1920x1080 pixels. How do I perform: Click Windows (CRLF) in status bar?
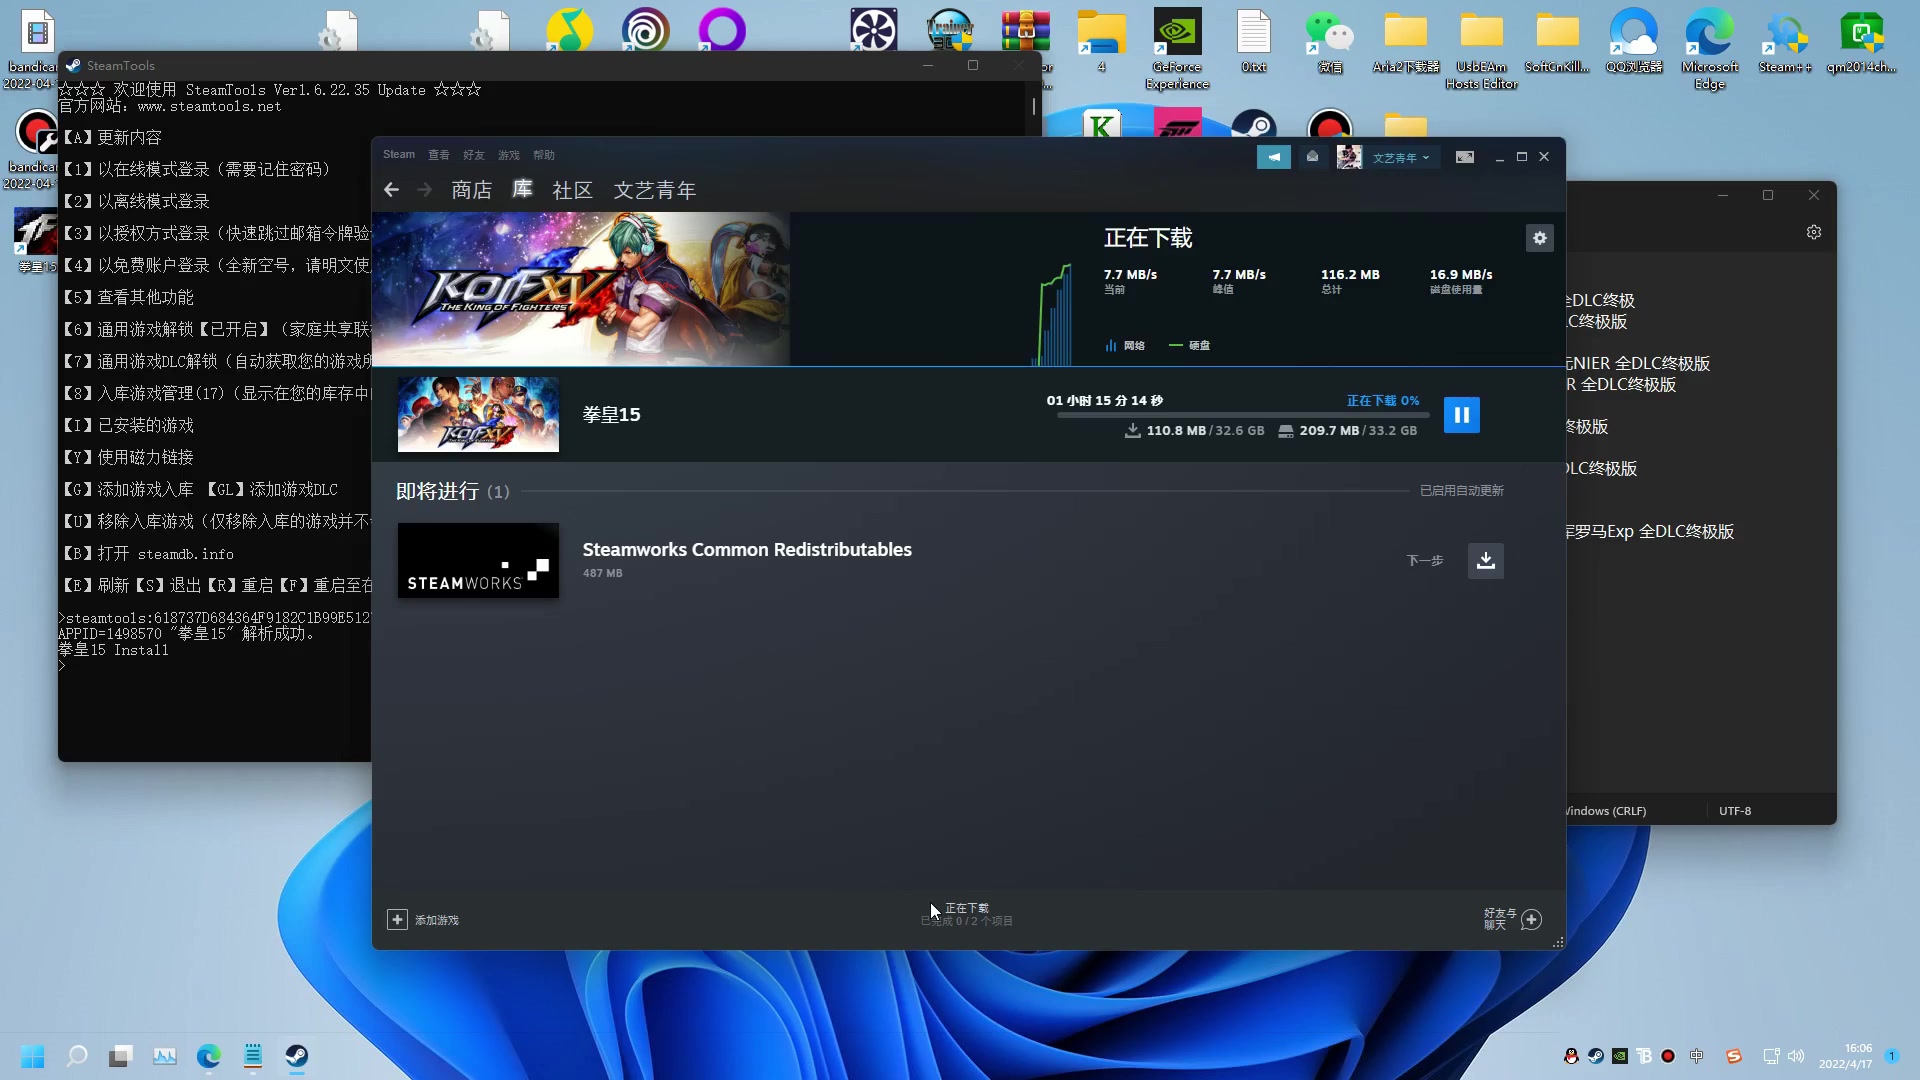click(1605, 811)
